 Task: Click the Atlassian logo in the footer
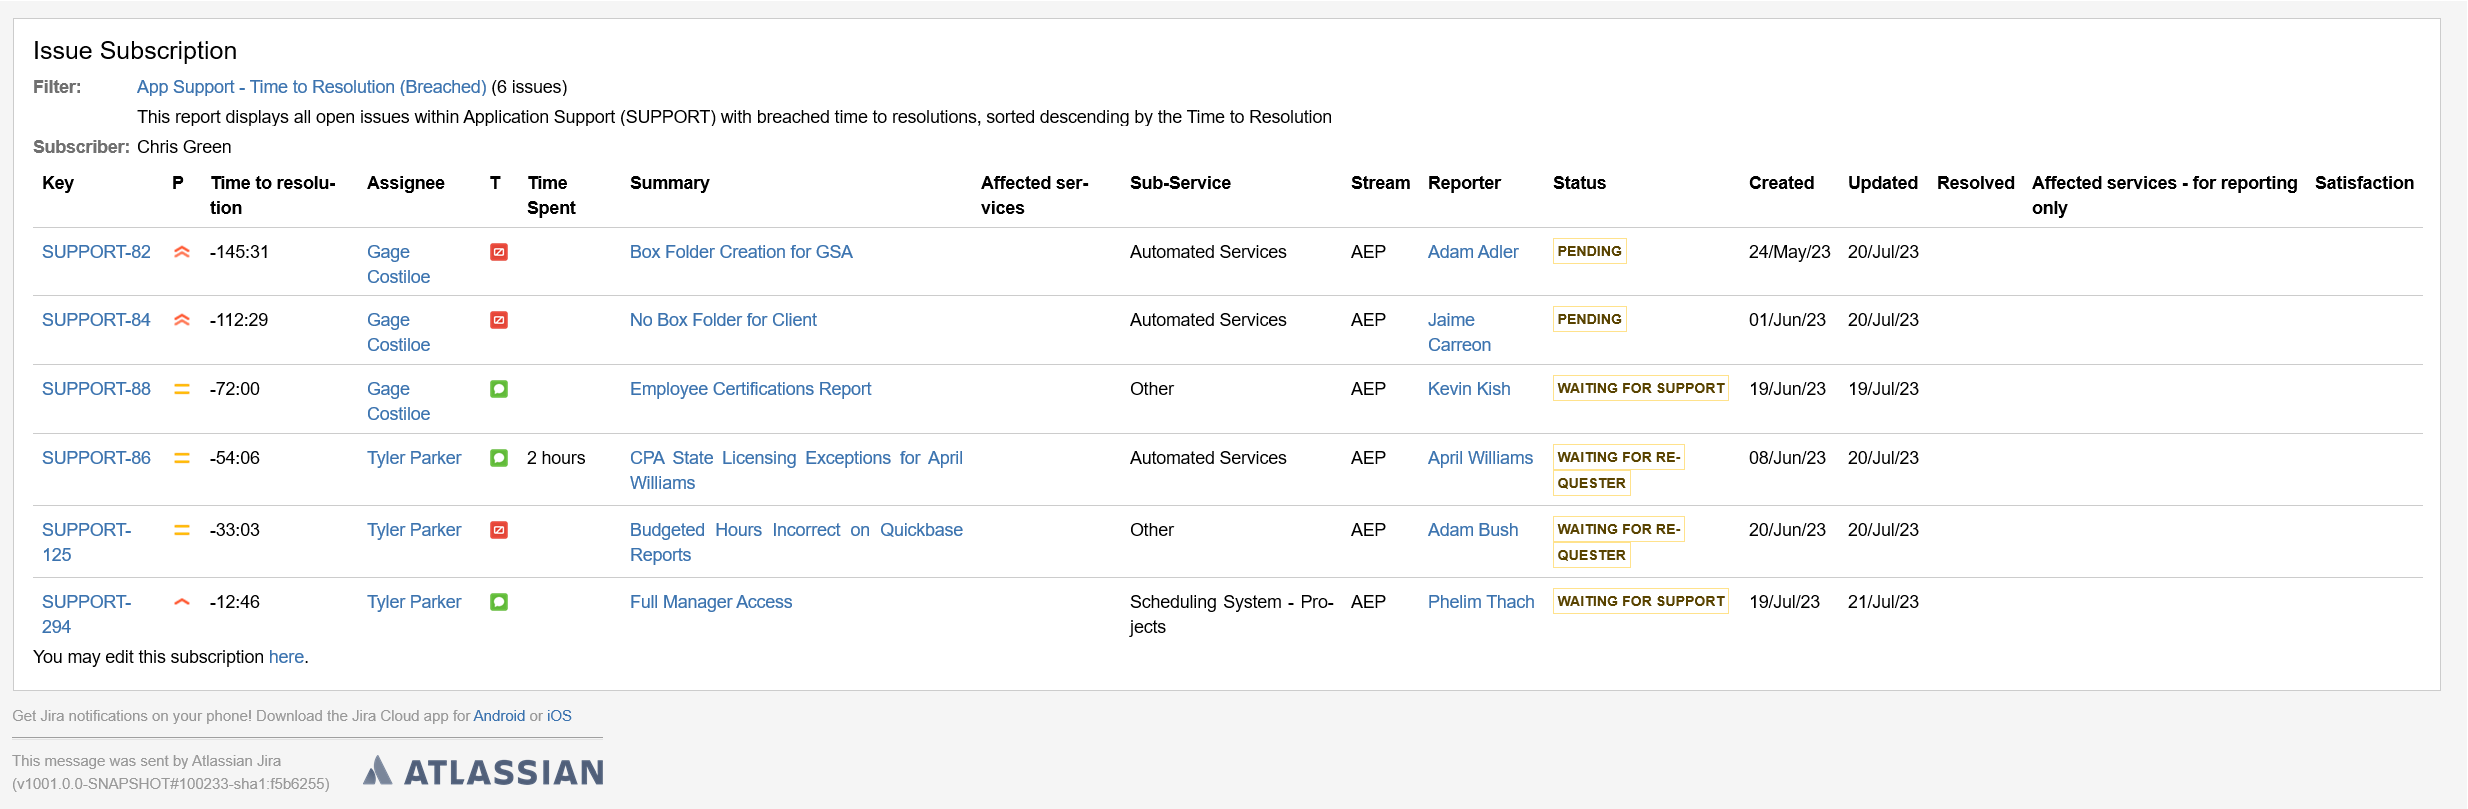[483, 771]
